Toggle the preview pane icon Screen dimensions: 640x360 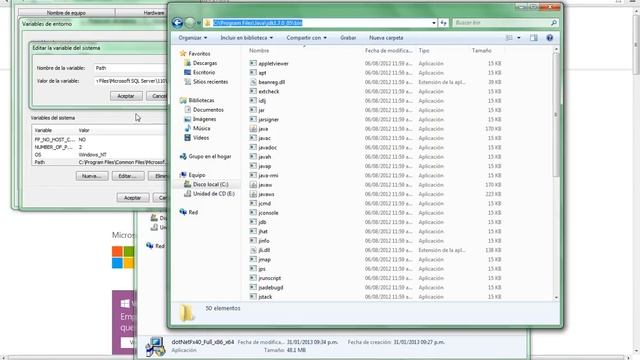pos(533,38)
